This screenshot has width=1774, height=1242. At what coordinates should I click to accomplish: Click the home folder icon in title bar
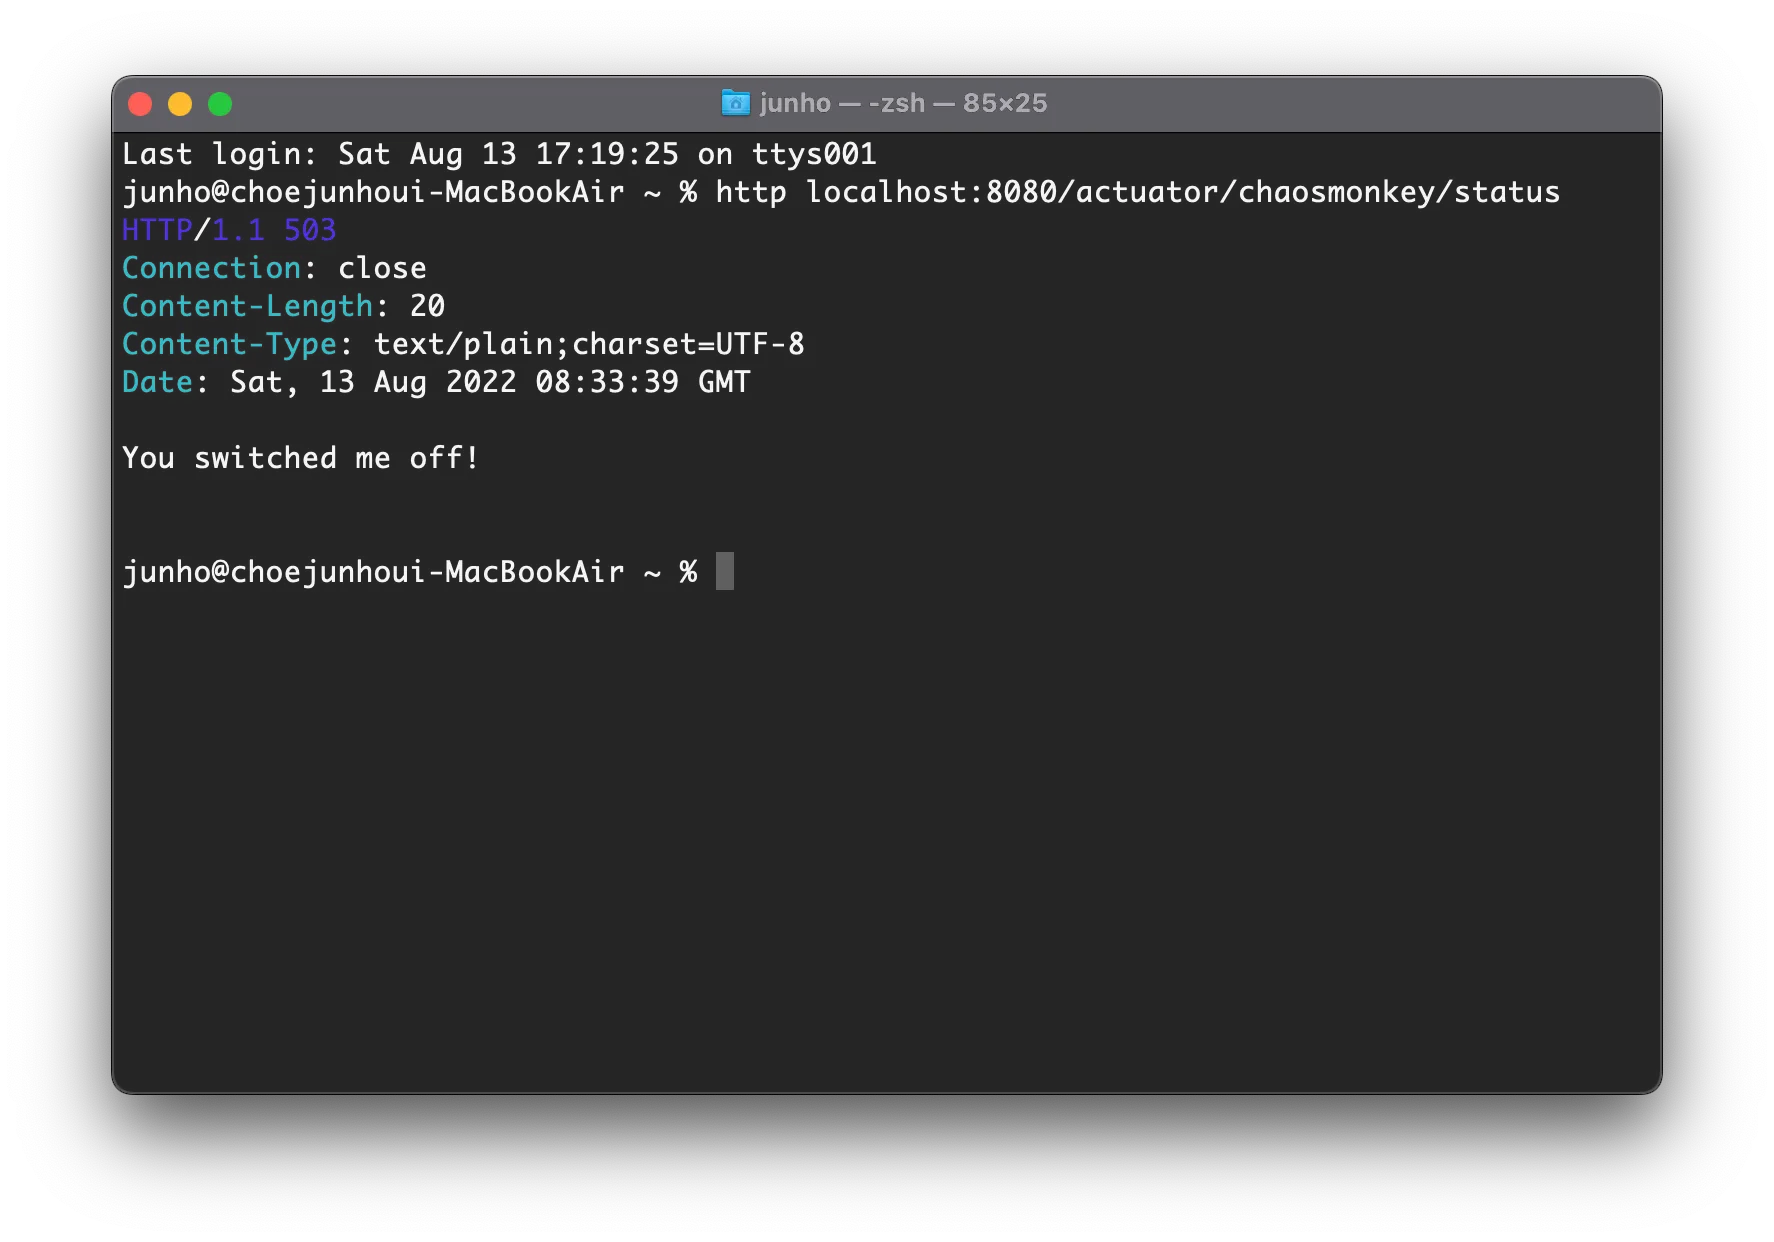coord(735,103)
